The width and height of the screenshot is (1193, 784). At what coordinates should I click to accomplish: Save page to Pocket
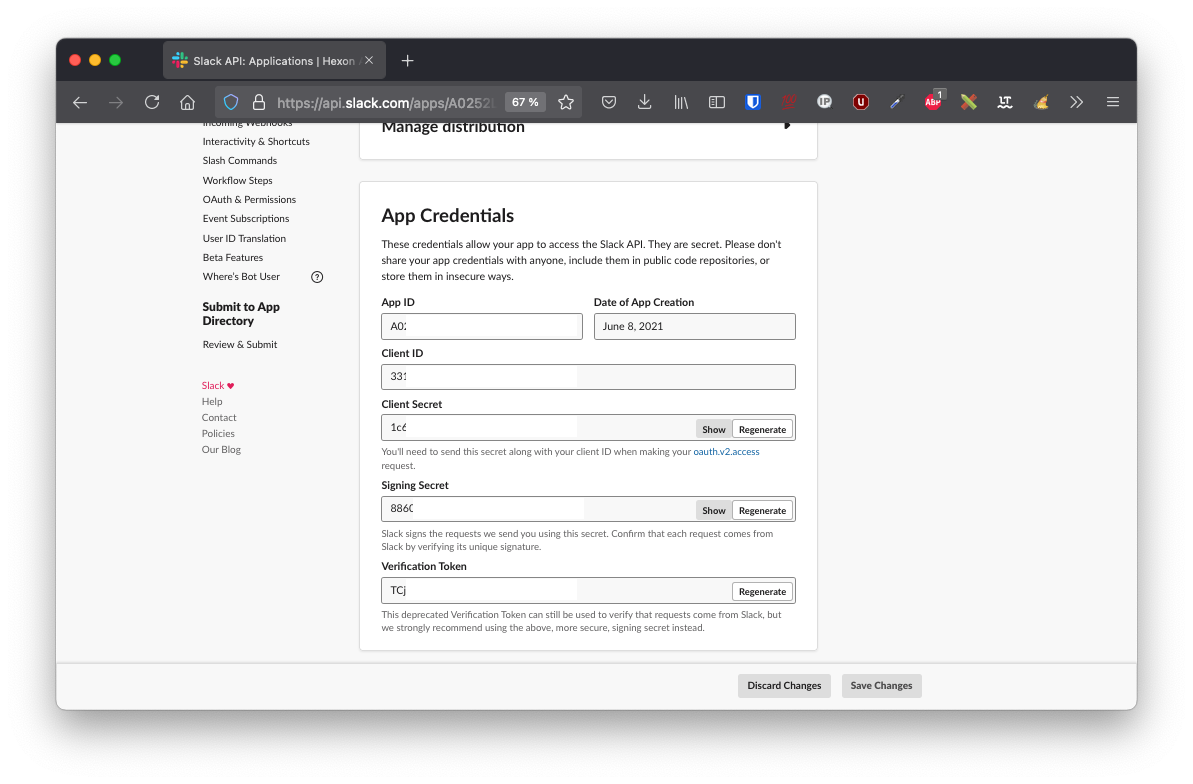click(609, 102)
